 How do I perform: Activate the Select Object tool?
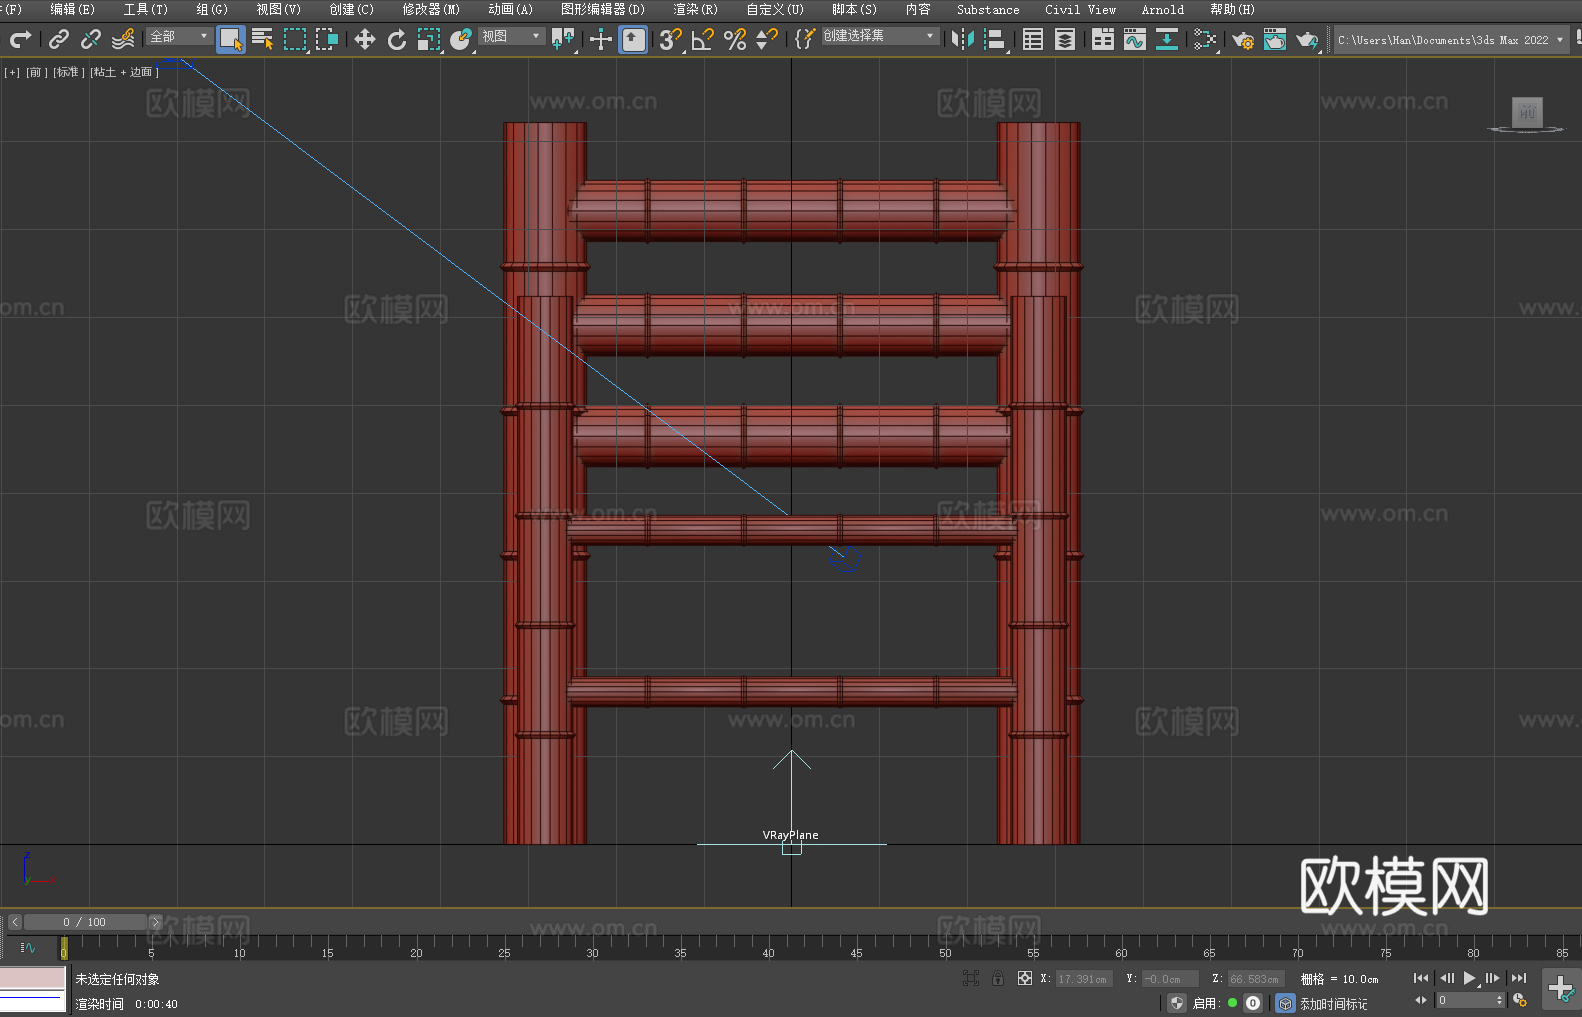[x=231, y=39]
